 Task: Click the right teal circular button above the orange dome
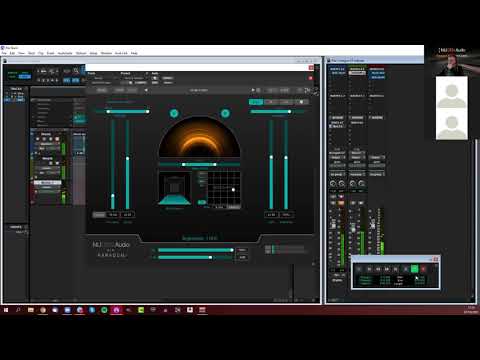tap(225, 113)
